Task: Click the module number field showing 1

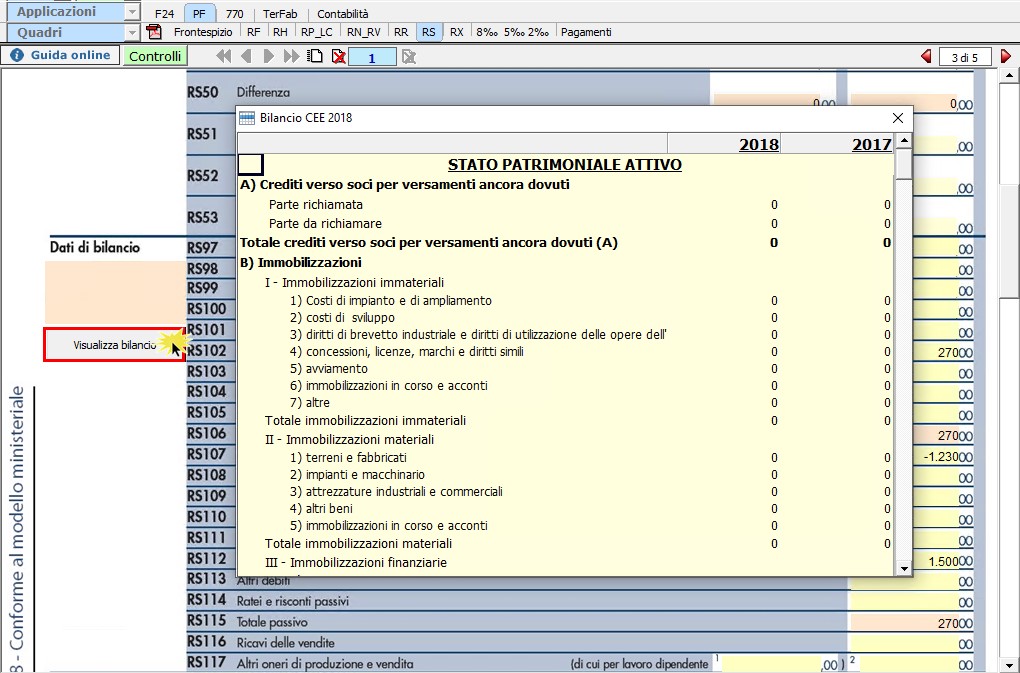Action: [x=372, y=57]
